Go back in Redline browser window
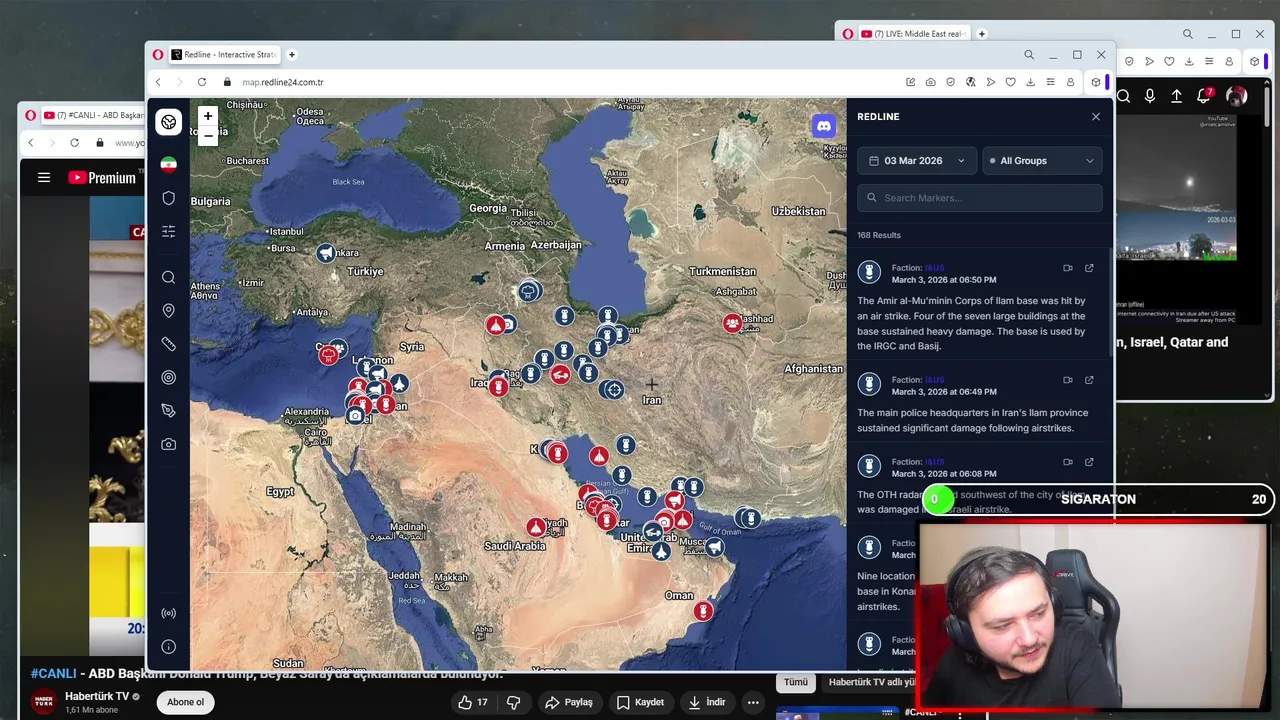Viewport: 1280px width, 720px height. point(158,82)
